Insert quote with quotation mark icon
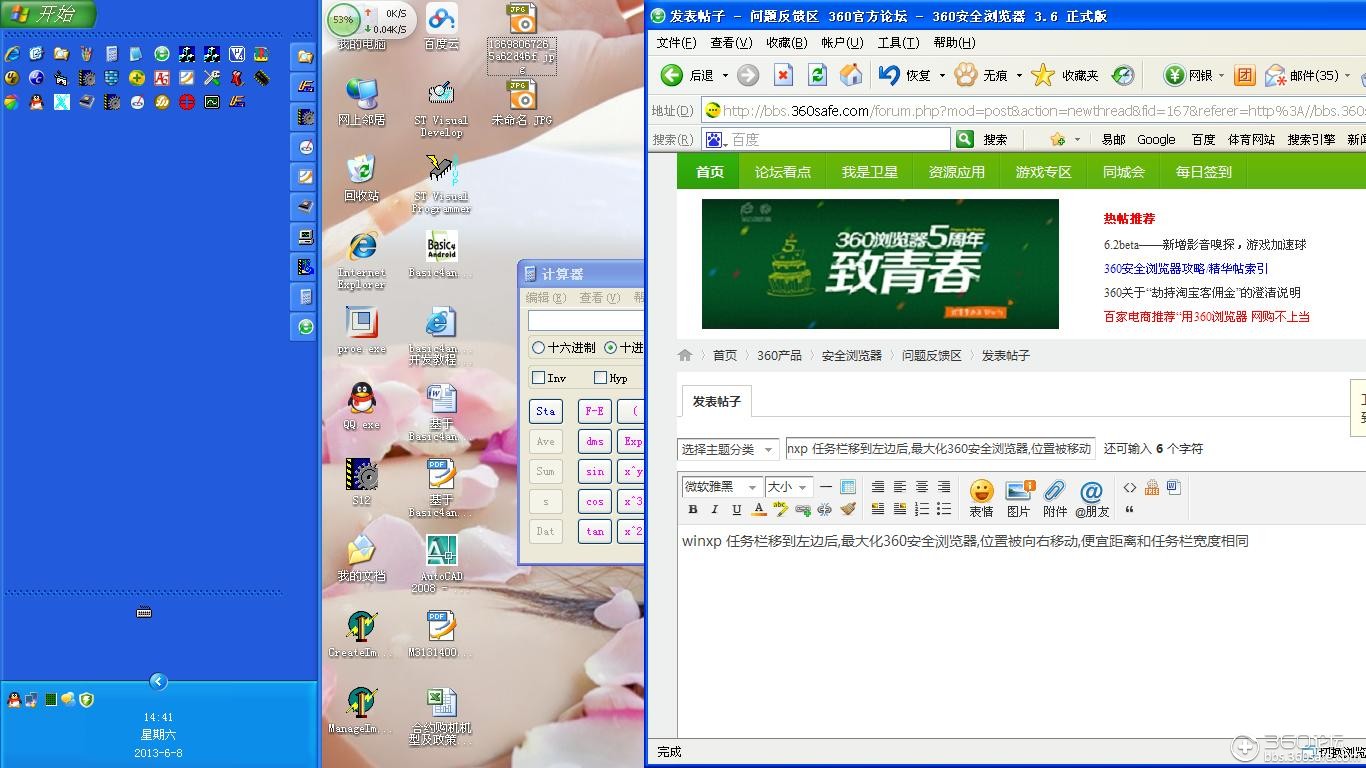 pyautogui.click(x=1129, y=510)
